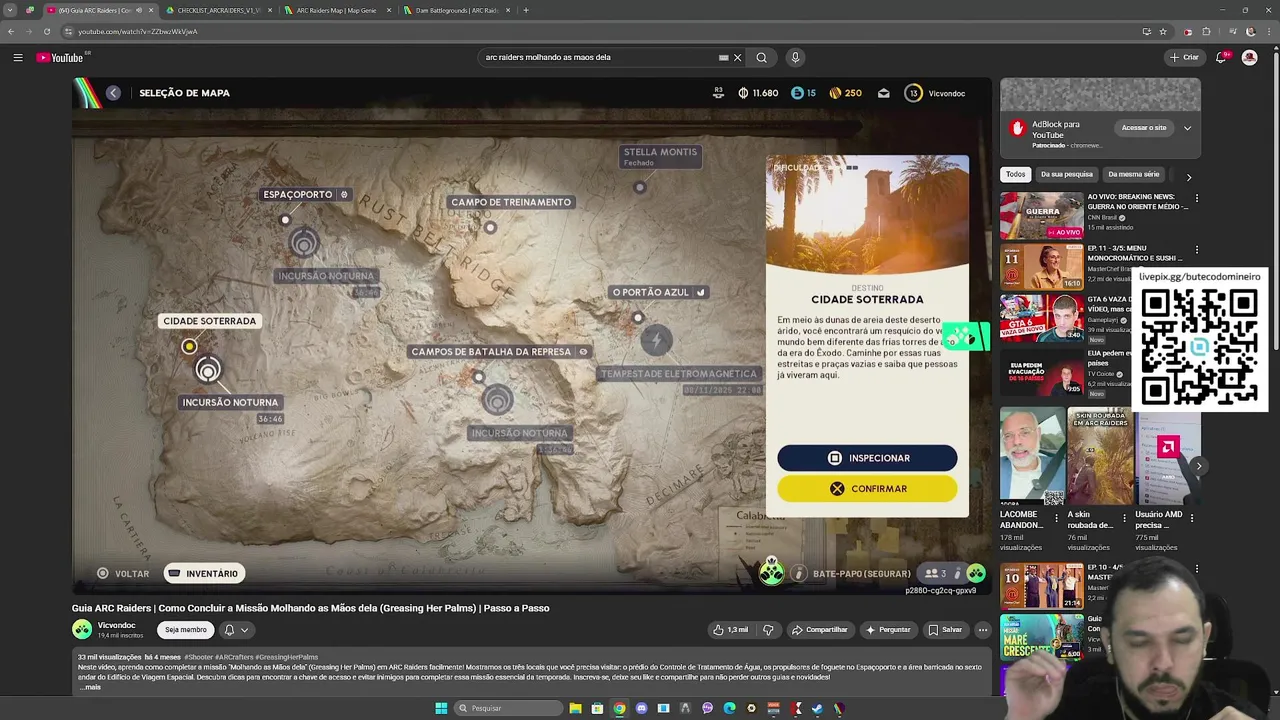Select the Espaçoporto map marker
This screenshot has width=1280, height=720.
point(285,220)
